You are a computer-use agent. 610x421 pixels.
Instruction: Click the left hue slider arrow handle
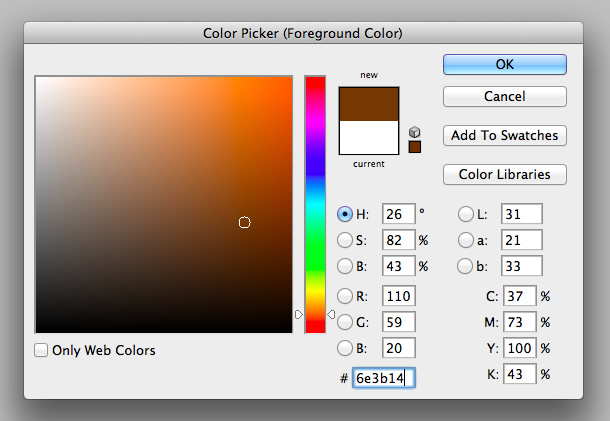(298, 314)
